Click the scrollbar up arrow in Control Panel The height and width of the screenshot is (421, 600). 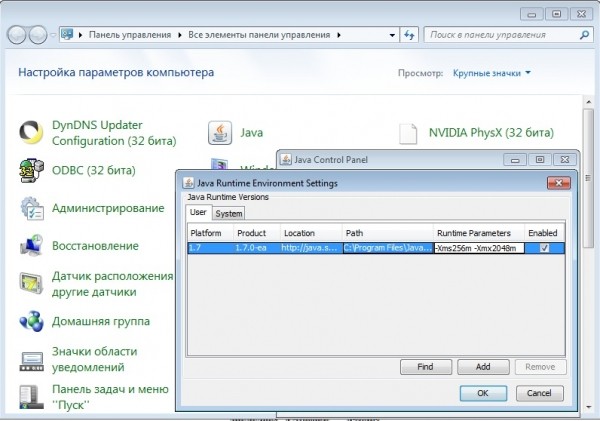click(589, 102)
